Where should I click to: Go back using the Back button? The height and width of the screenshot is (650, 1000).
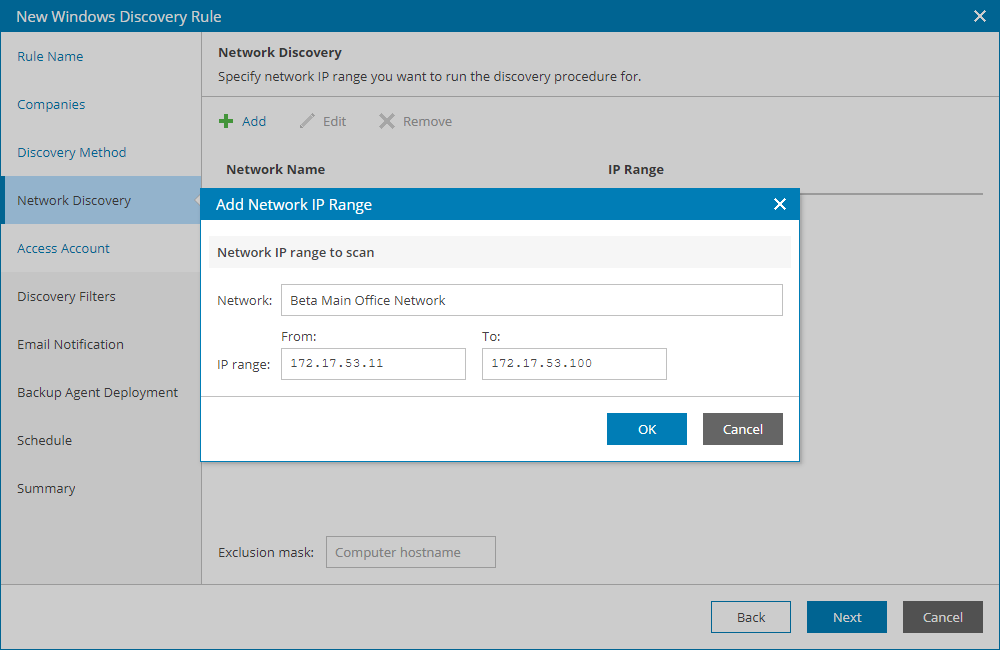[x=750, y=616]
